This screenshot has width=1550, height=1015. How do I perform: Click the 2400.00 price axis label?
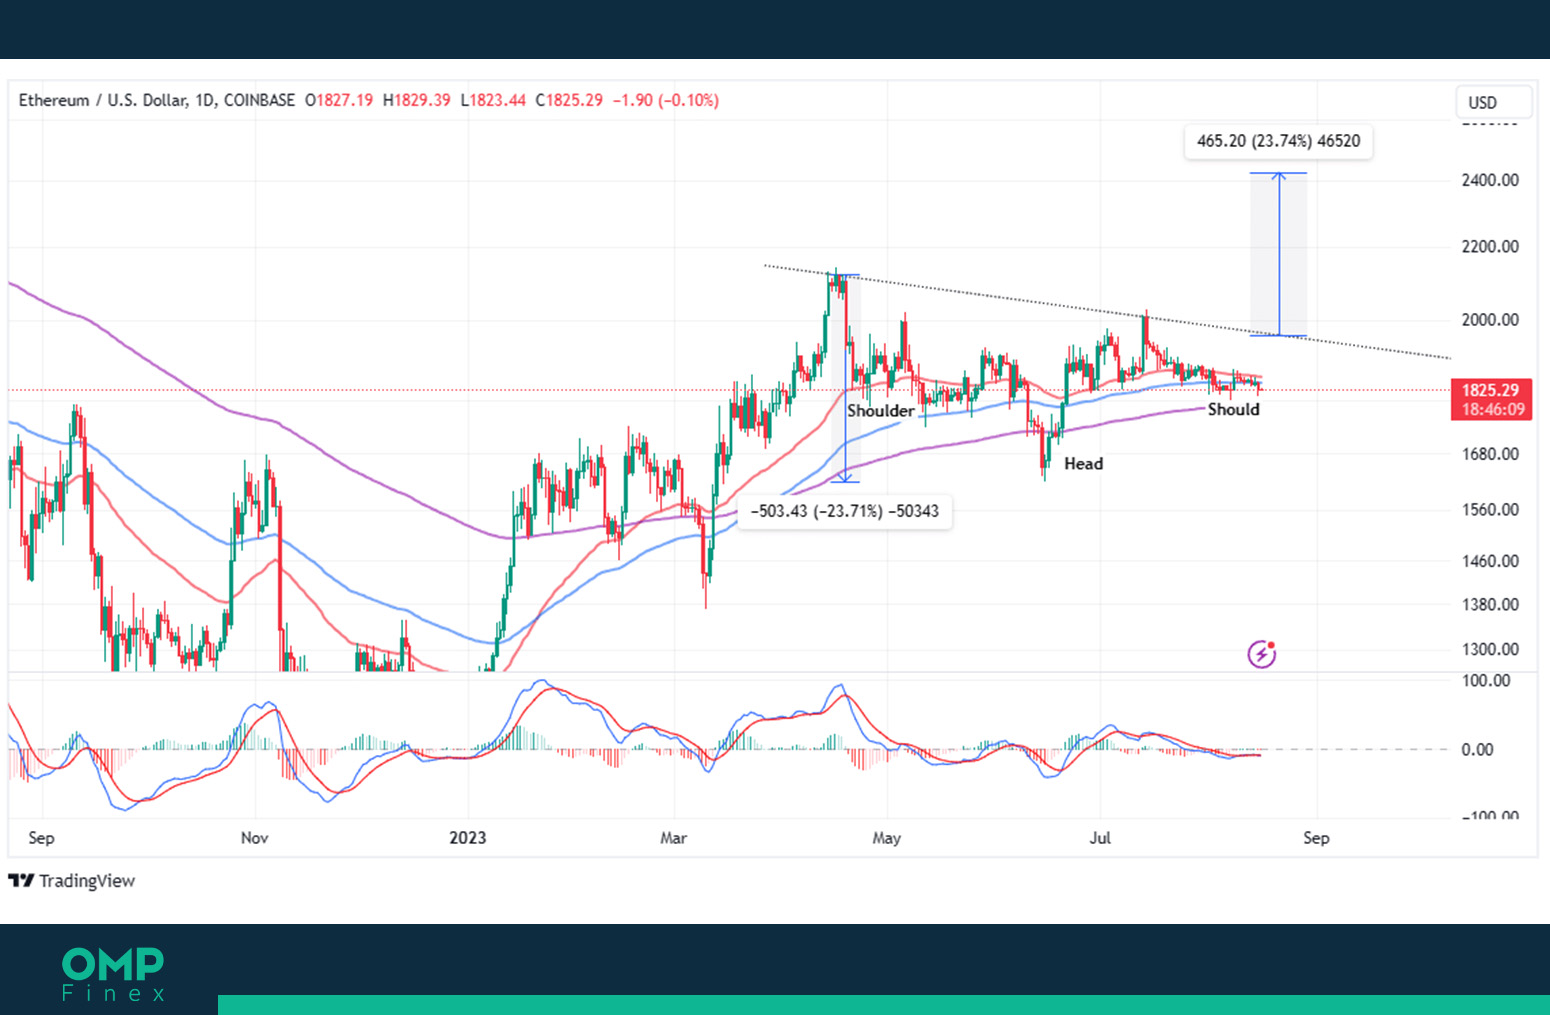[x=1490, y=180]
